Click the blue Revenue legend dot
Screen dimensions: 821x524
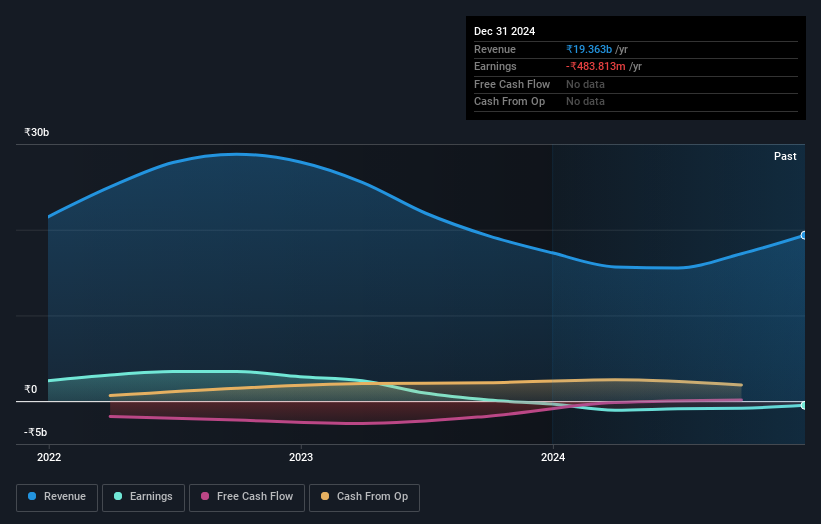tap(32, 496)
